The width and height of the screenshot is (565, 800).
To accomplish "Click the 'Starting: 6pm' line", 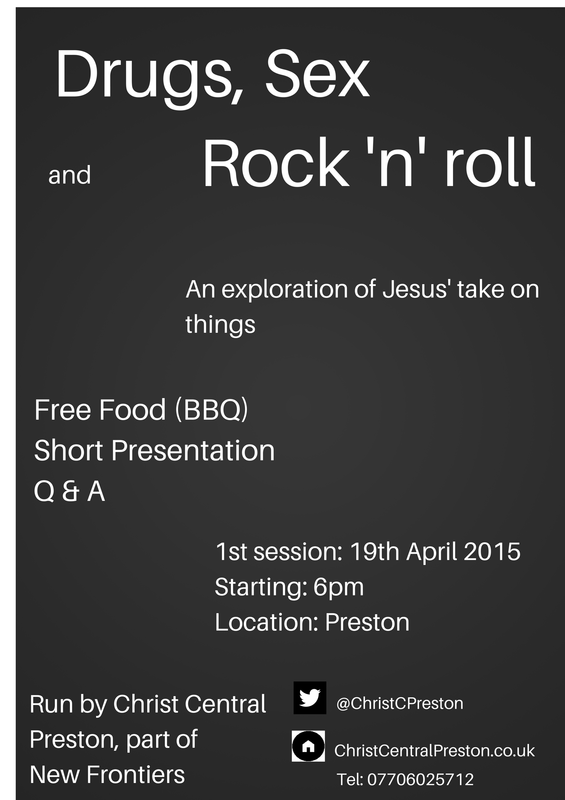I will [289, 587].
